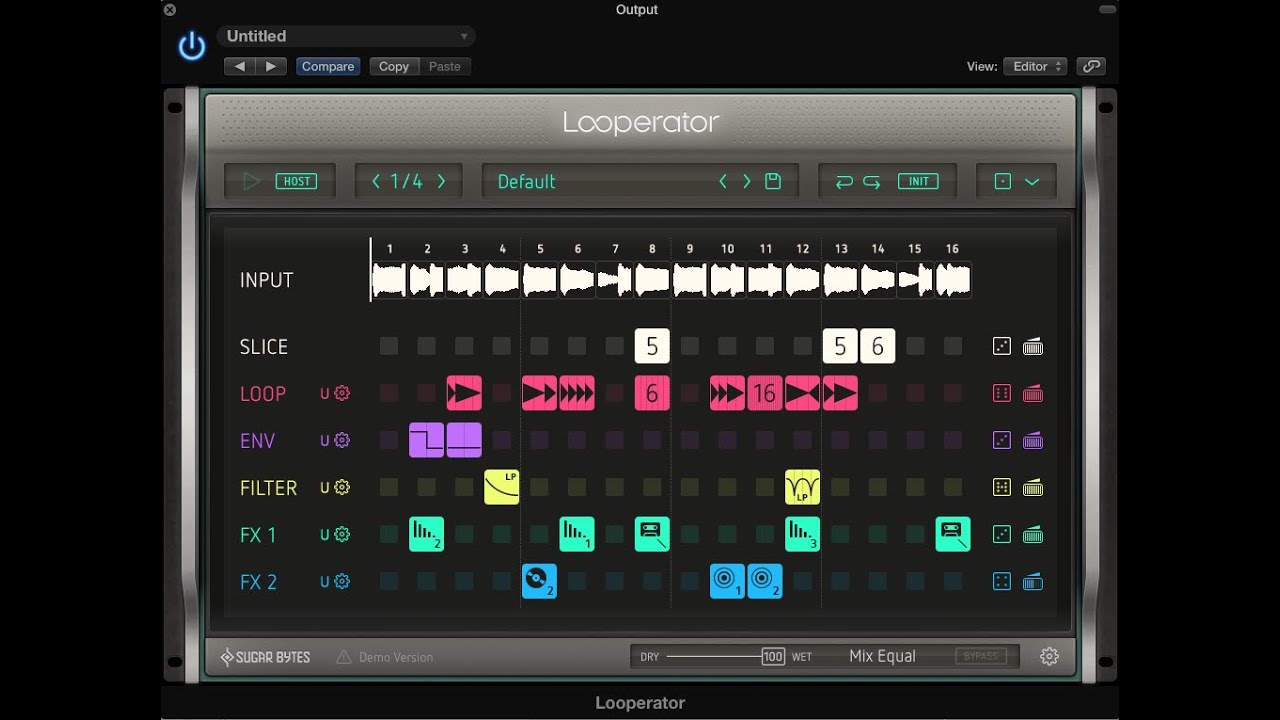The height and width of the screenshot is (720, 1280).
Task: Expand the pattern options chevron menu
Action: [x=1032, y=181]
